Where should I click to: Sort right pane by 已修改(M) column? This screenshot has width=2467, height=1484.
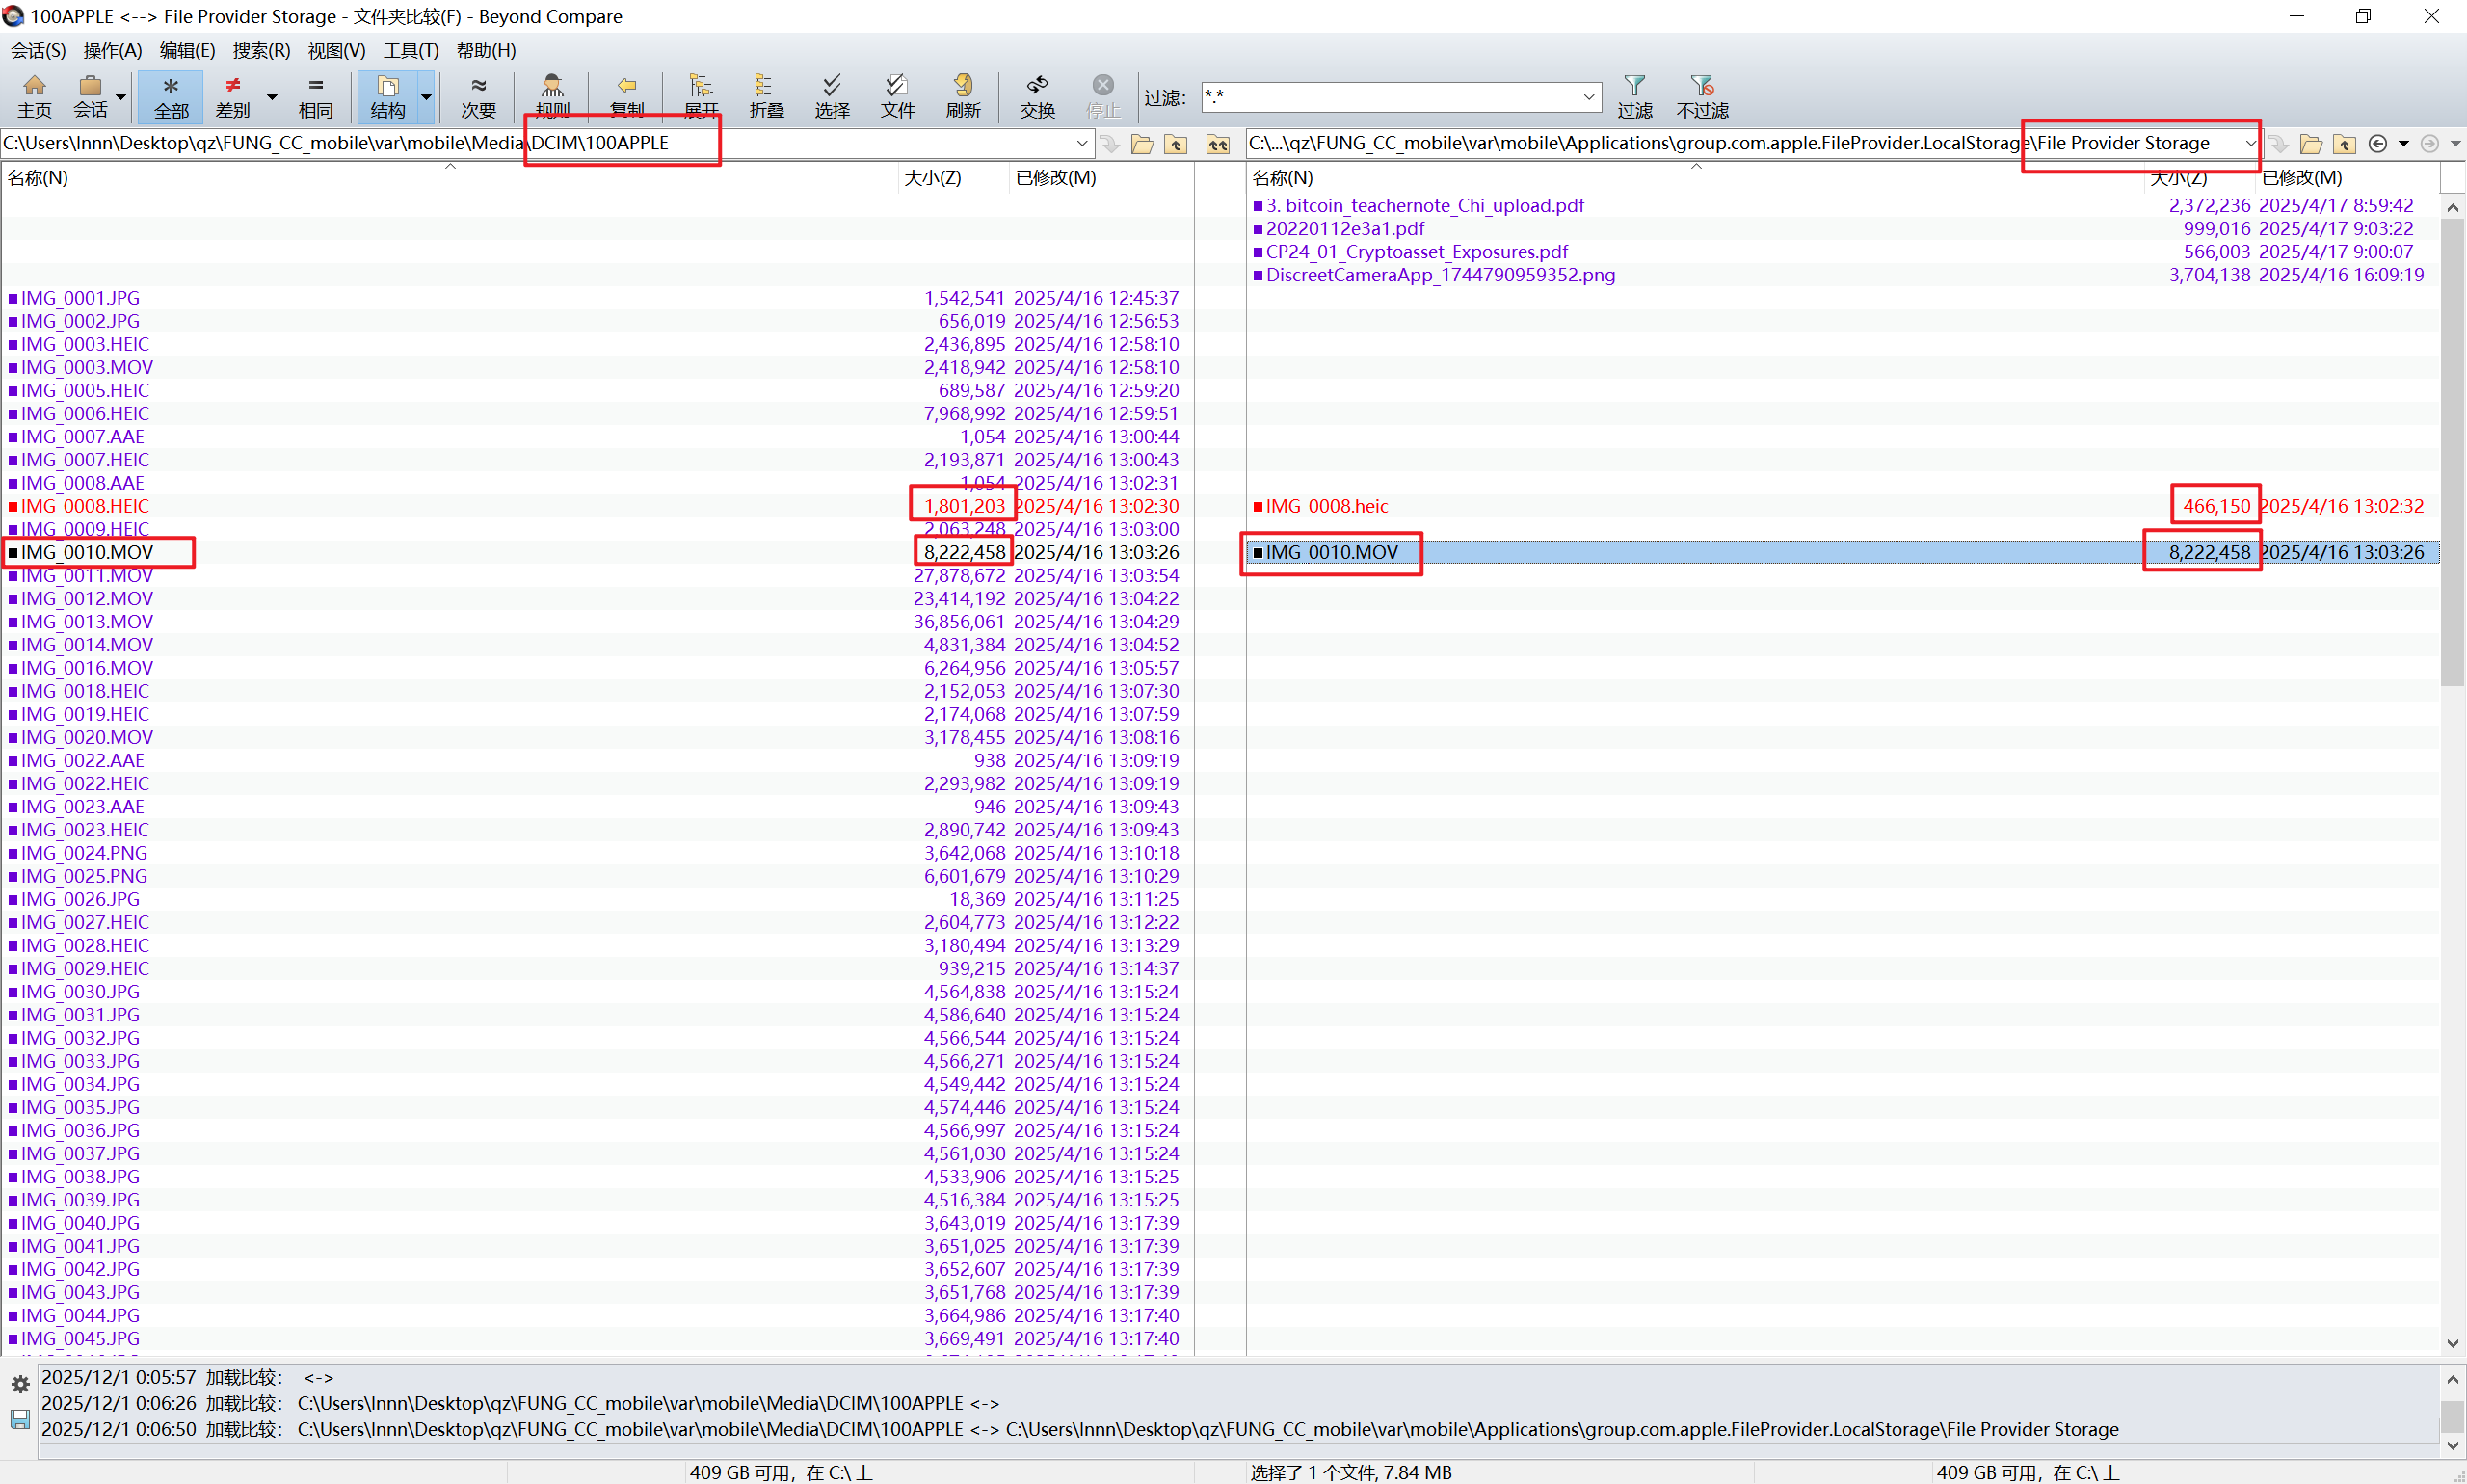tap(2301, 178)
